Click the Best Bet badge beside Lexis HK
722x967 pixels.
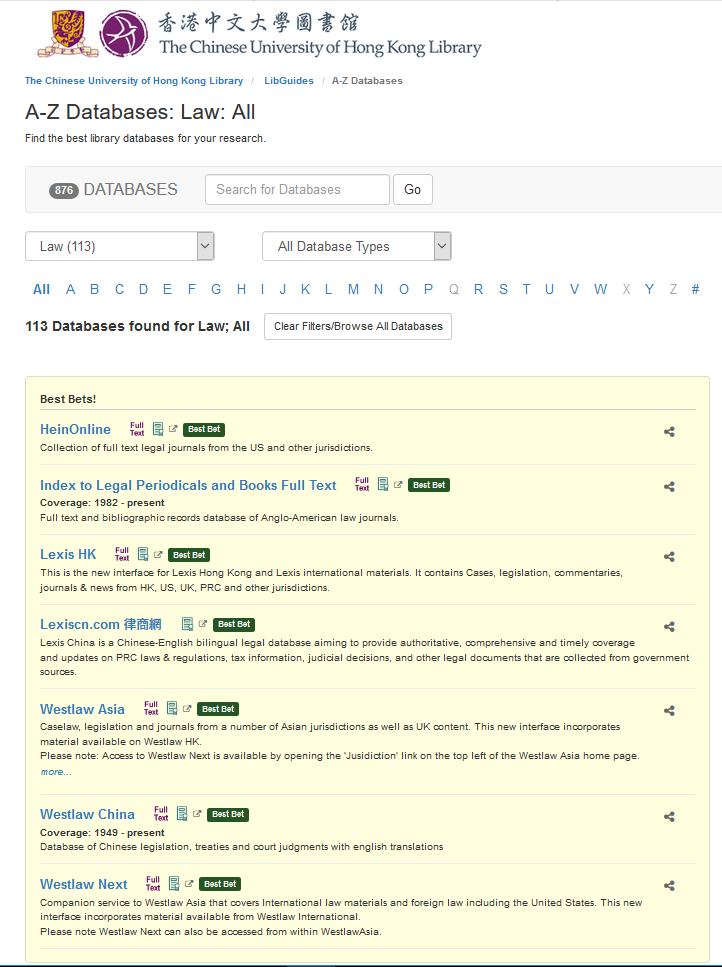click(189, 555)
